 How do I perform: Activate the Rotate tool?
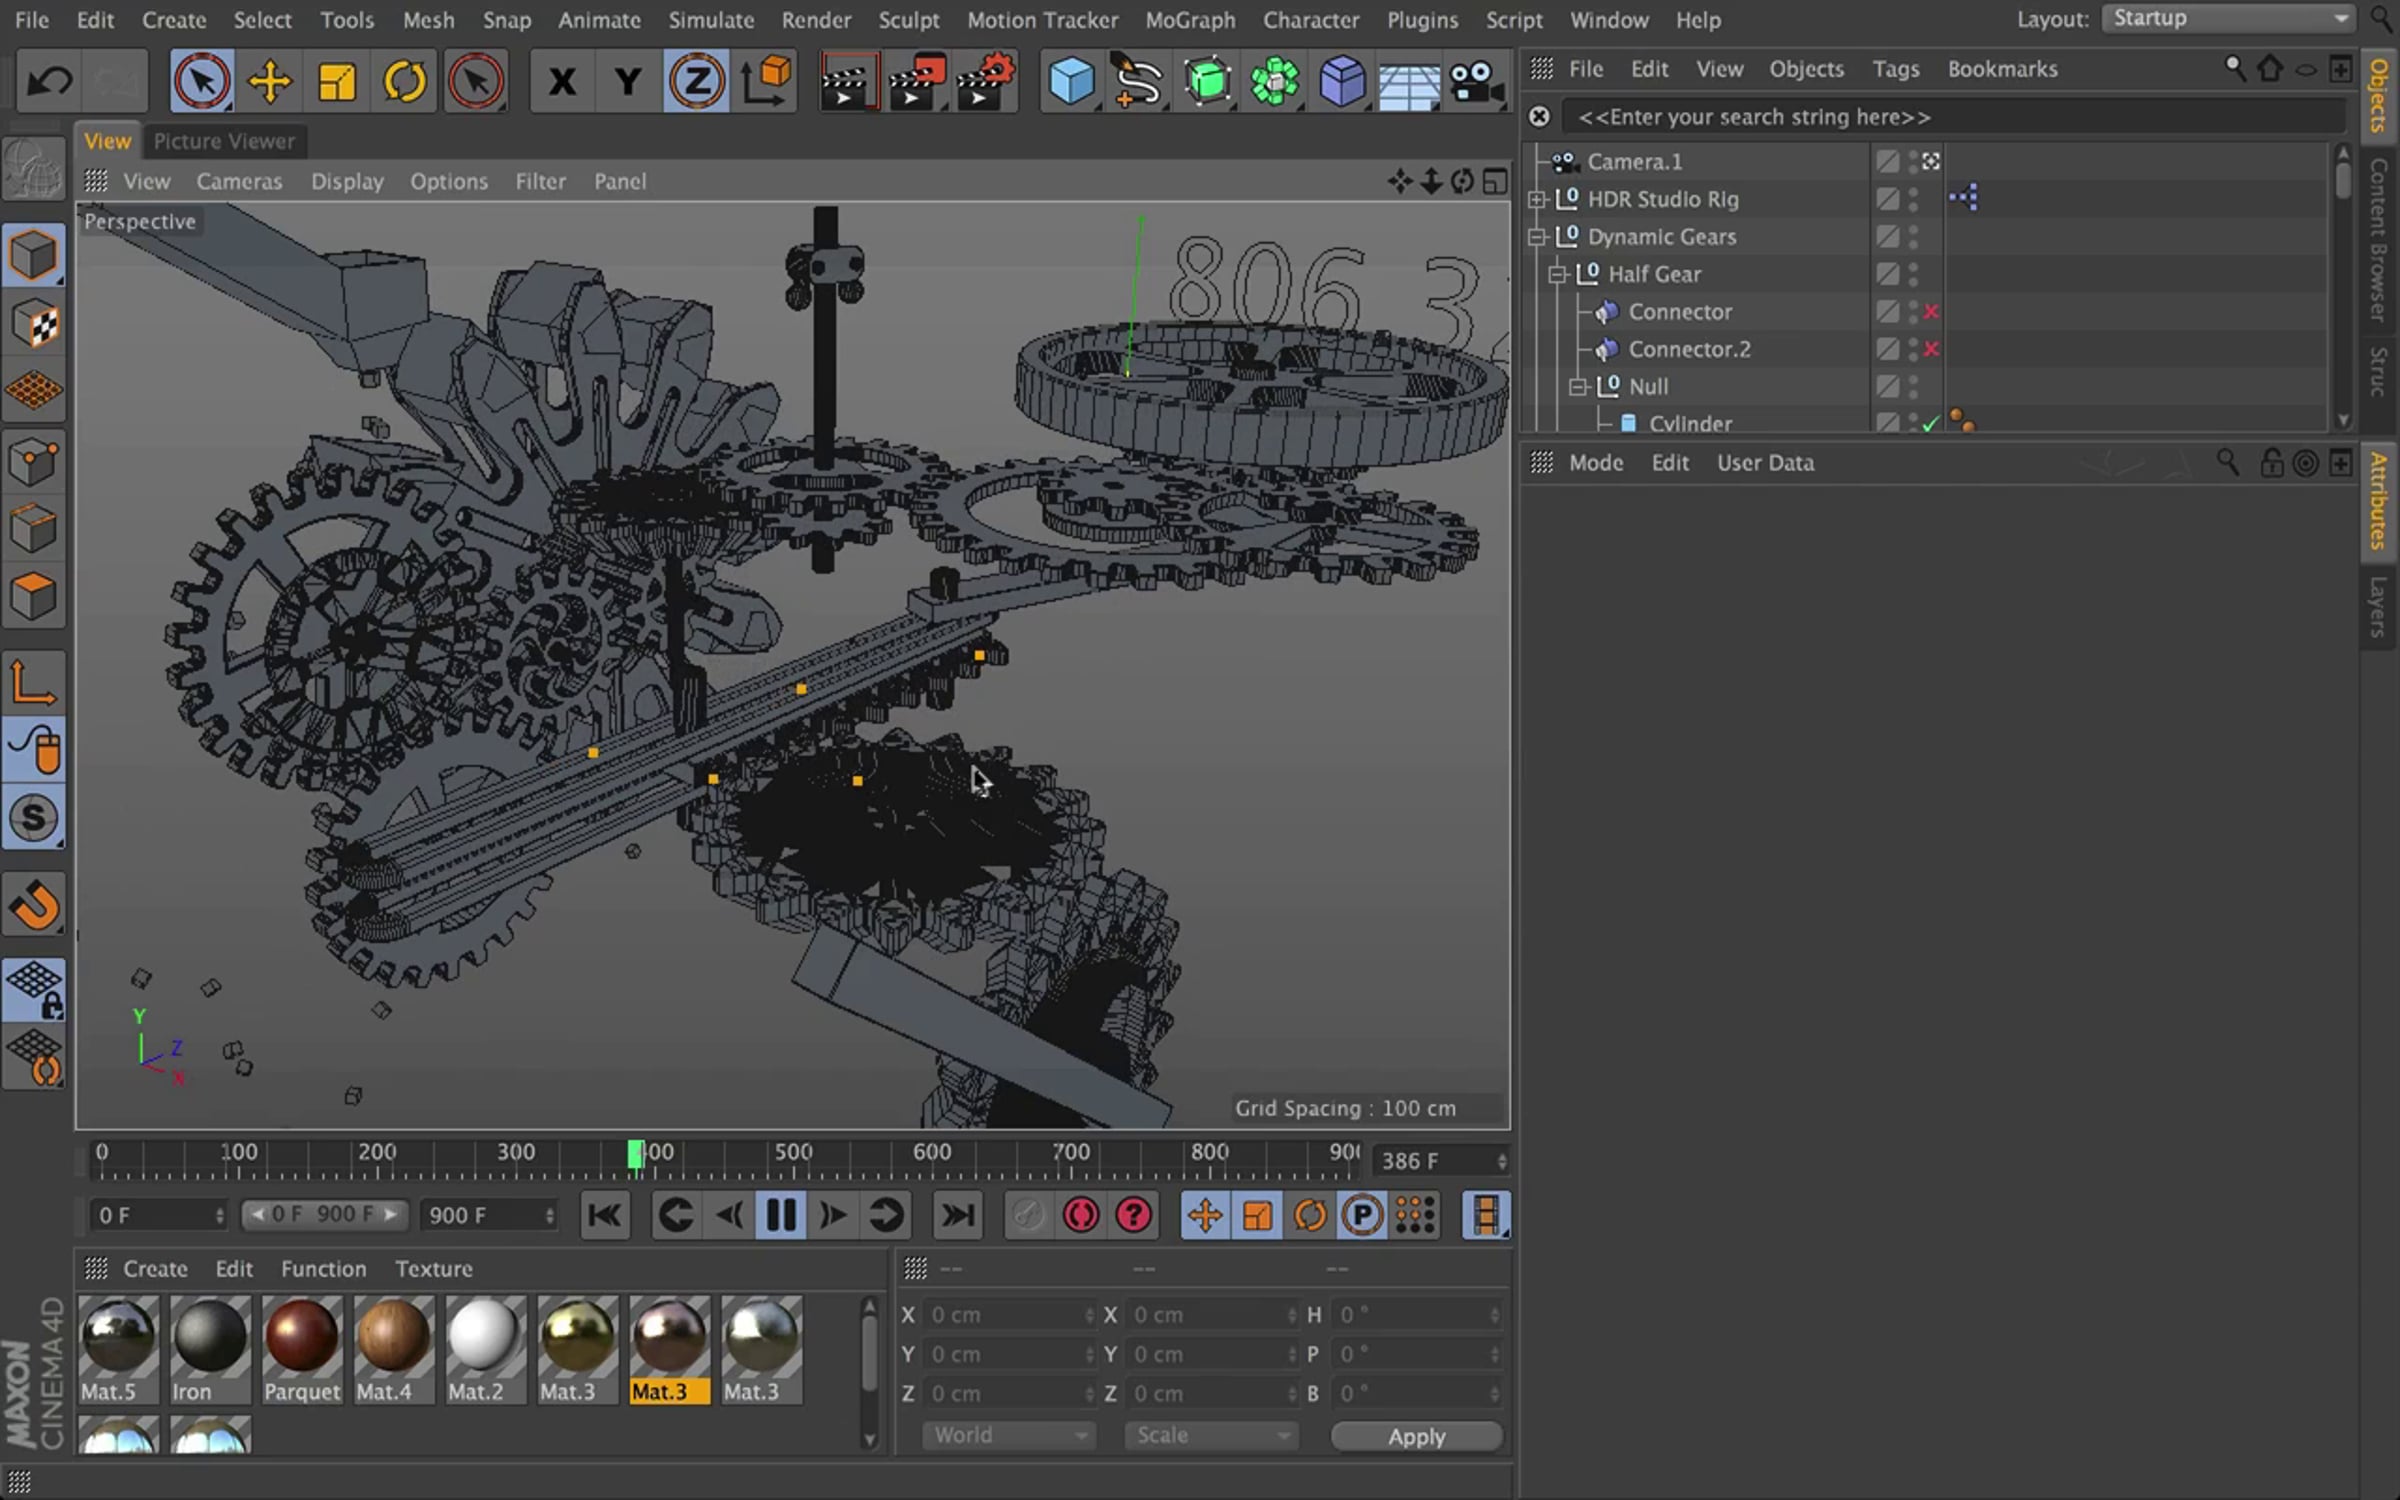point(405,80)
